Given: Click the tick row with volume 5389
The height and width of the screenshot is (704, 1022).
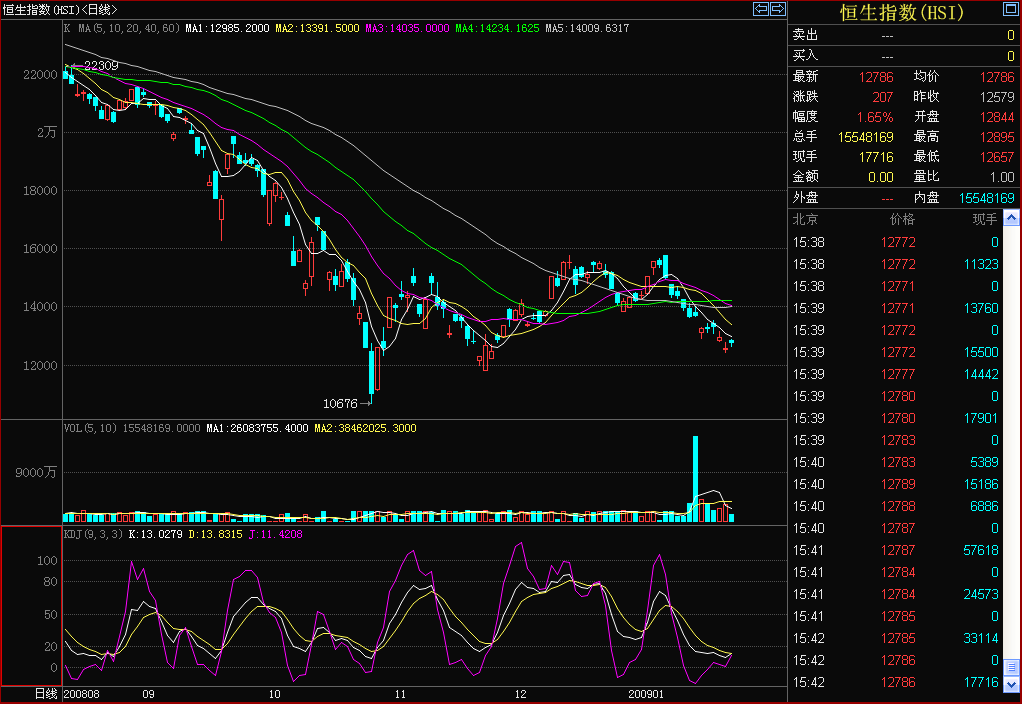Looking at the screenshot, I should pyautogui.click(x=895, y=462).
